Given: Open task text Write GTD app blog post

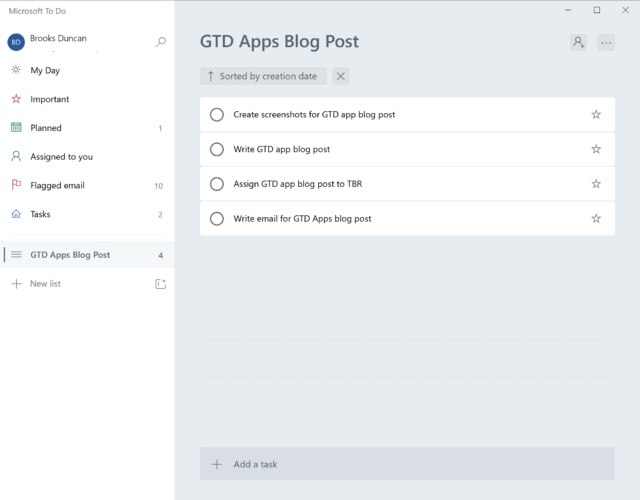Looking at the screenshot, I should [282, 149].
